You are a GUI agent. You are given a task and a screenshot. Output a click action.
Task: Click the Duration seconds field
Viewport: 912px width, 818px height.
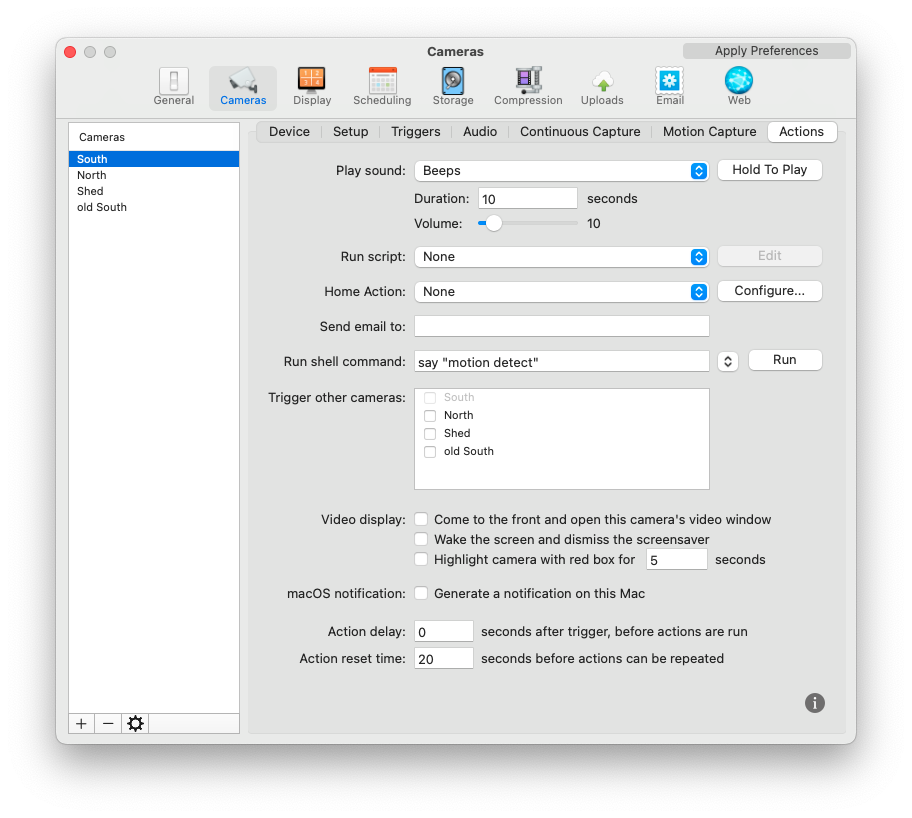point(527,198)
